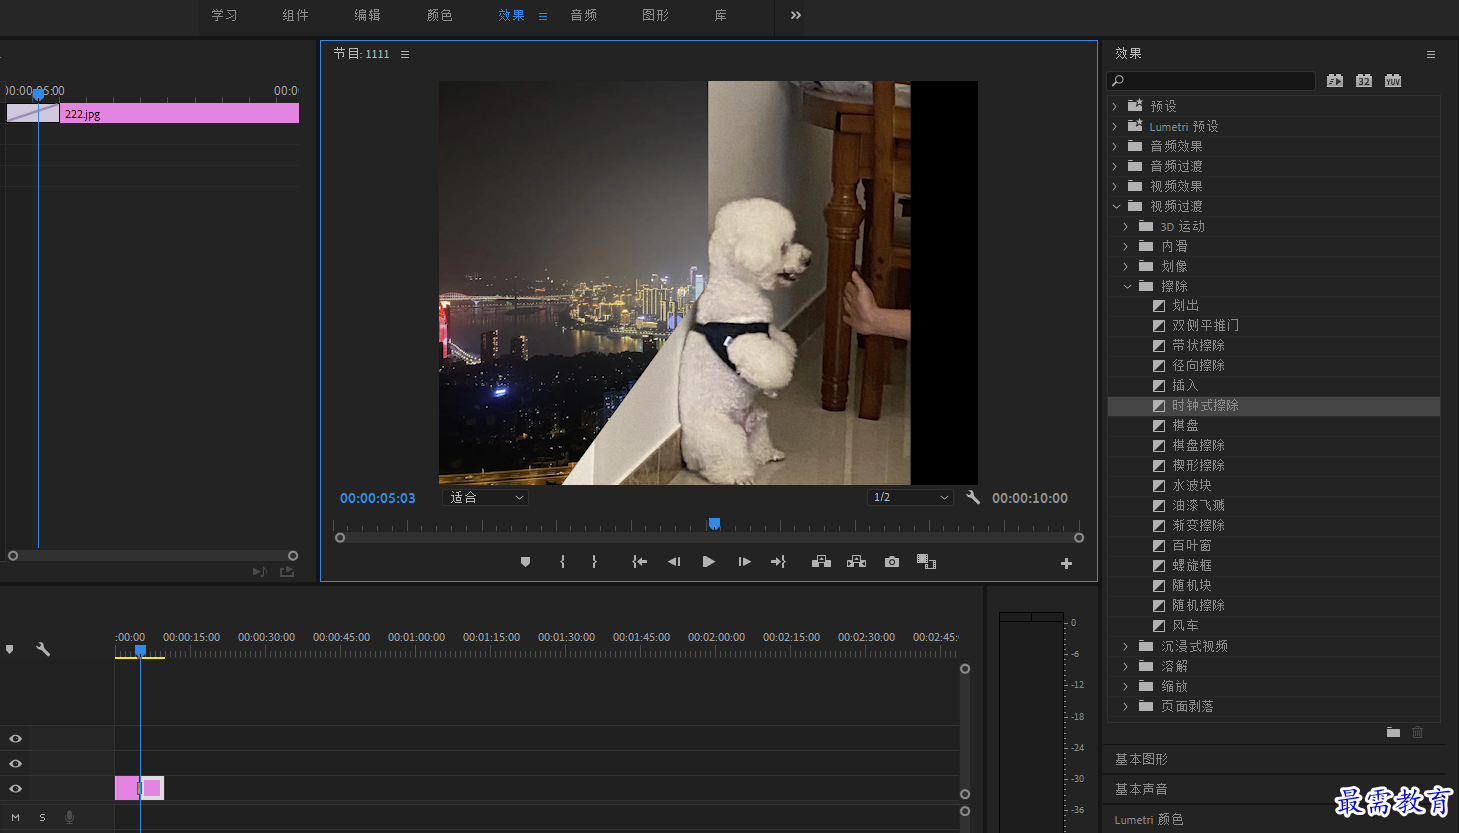The image size is (1459, 833).
Task: Go to In point button
Action: [x=639, y=562]
